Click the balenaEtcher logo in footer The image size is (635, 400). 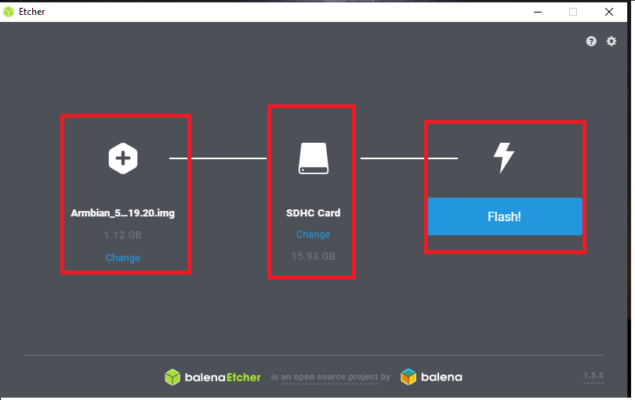pos(213,377)
